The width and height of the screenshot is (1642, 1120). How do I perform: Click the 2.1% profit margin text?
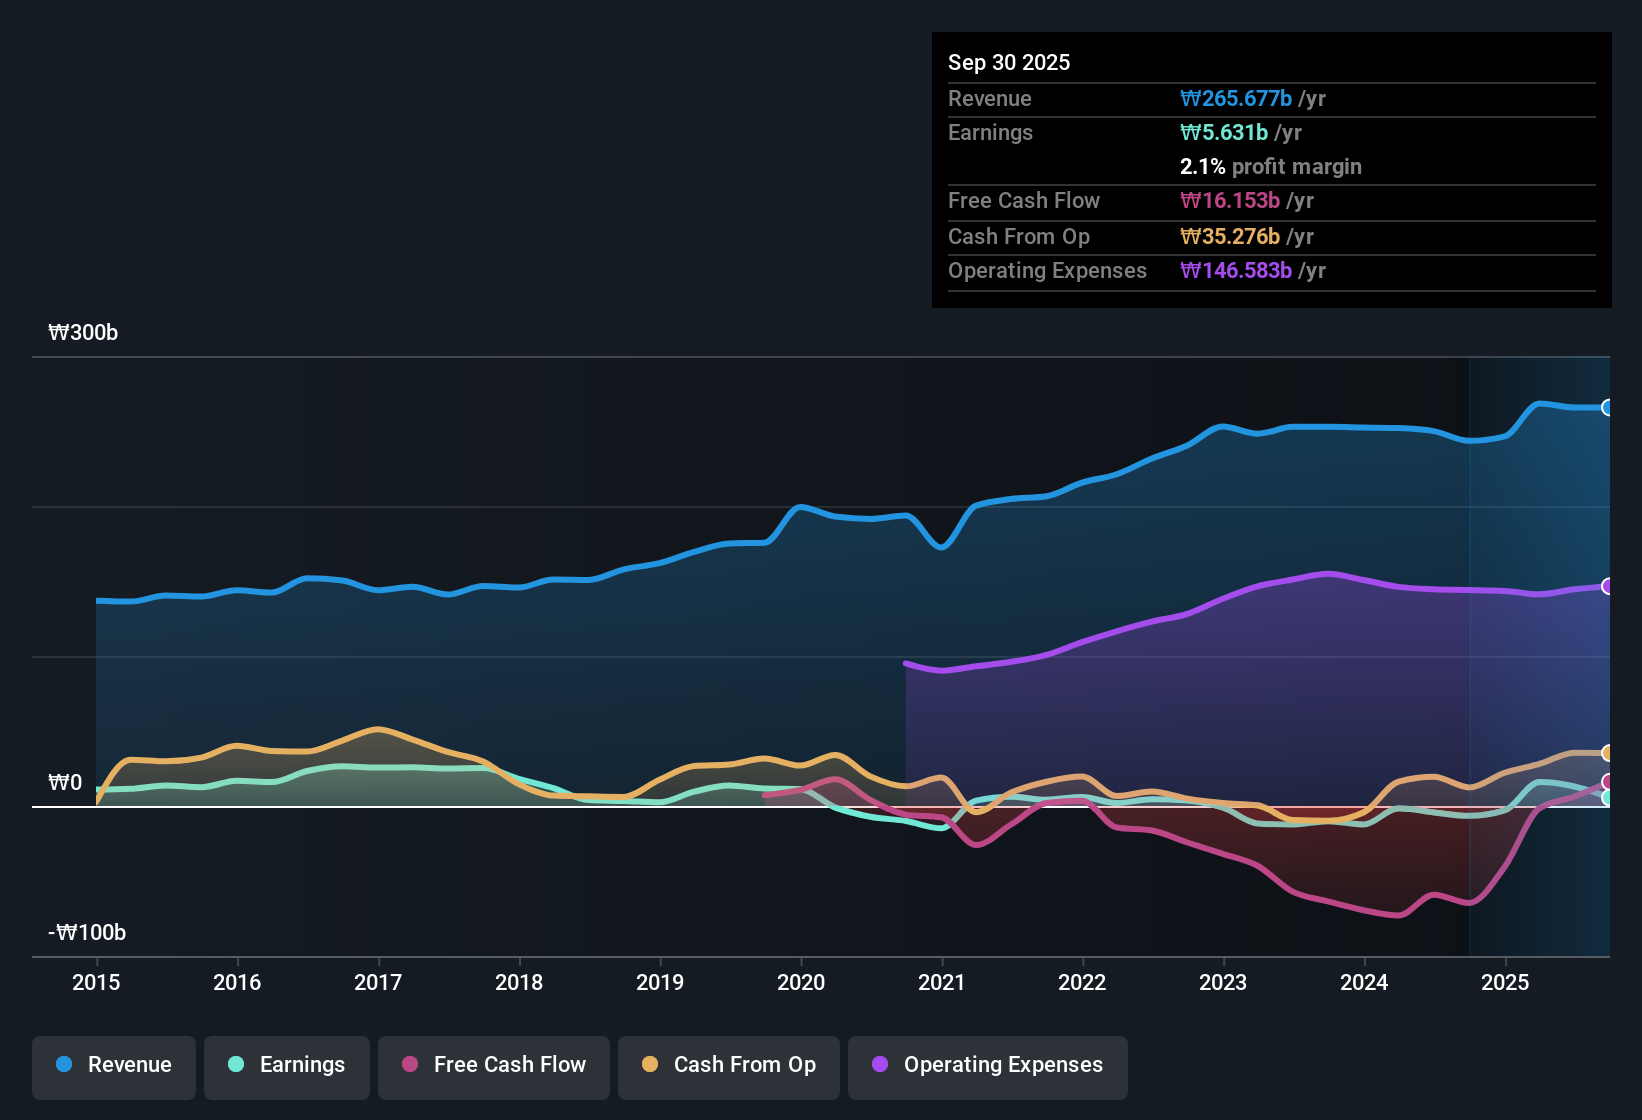click(x=1271, y=167)
